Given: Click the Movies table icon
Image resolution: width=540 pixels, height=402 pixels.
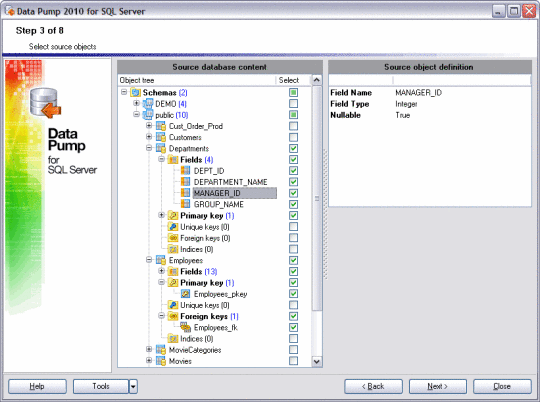Looking at the screenshot, I should [x=160, y=361].
